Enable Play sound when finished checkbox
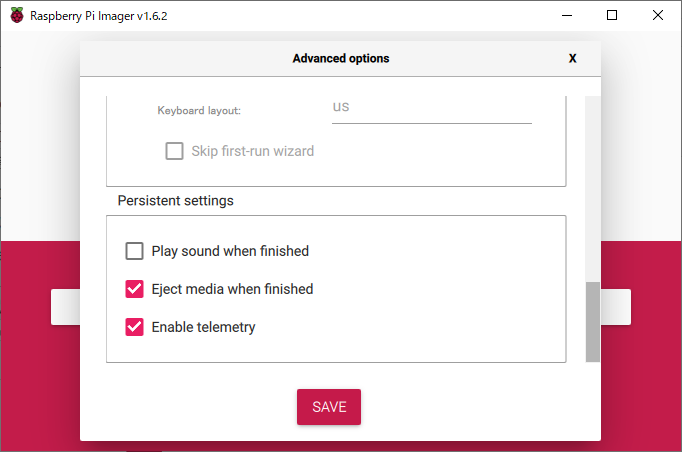The height and width of the screenshot is (452, 682). click(x=135, y=251)
